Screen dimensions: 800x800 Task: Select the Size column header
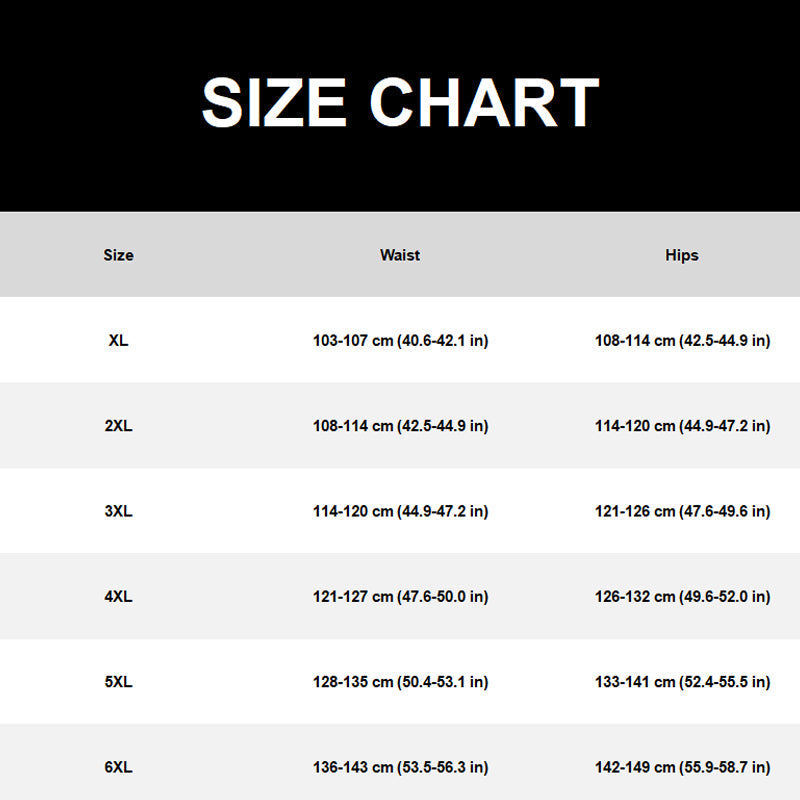click(118, 255)
